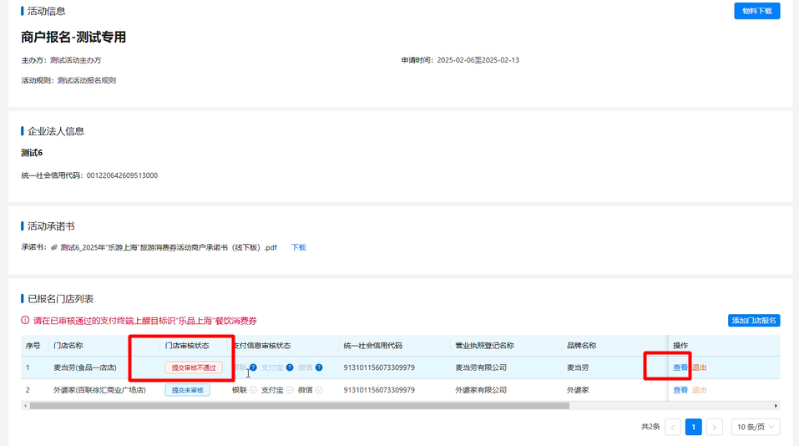Screen dimensions: 799x446
Task: Go to the next page arrow
Action: 714,427
